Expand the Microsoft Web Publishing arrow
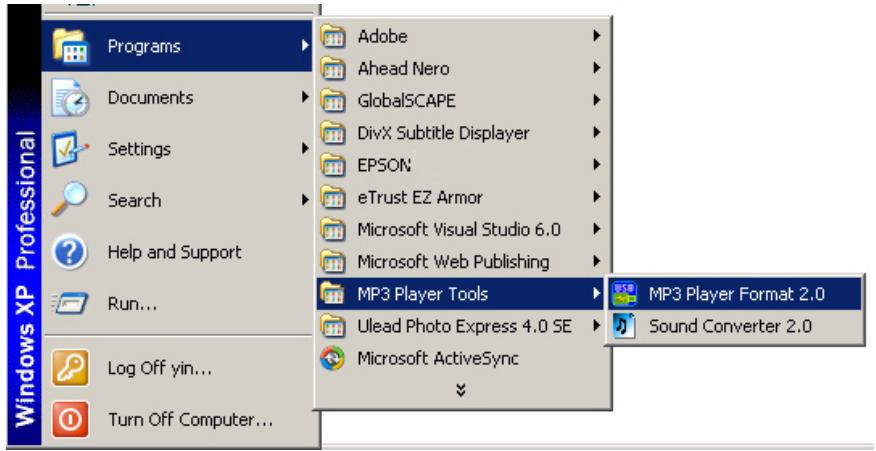Screen dimensions: 876x451 [x=597, y=261]
